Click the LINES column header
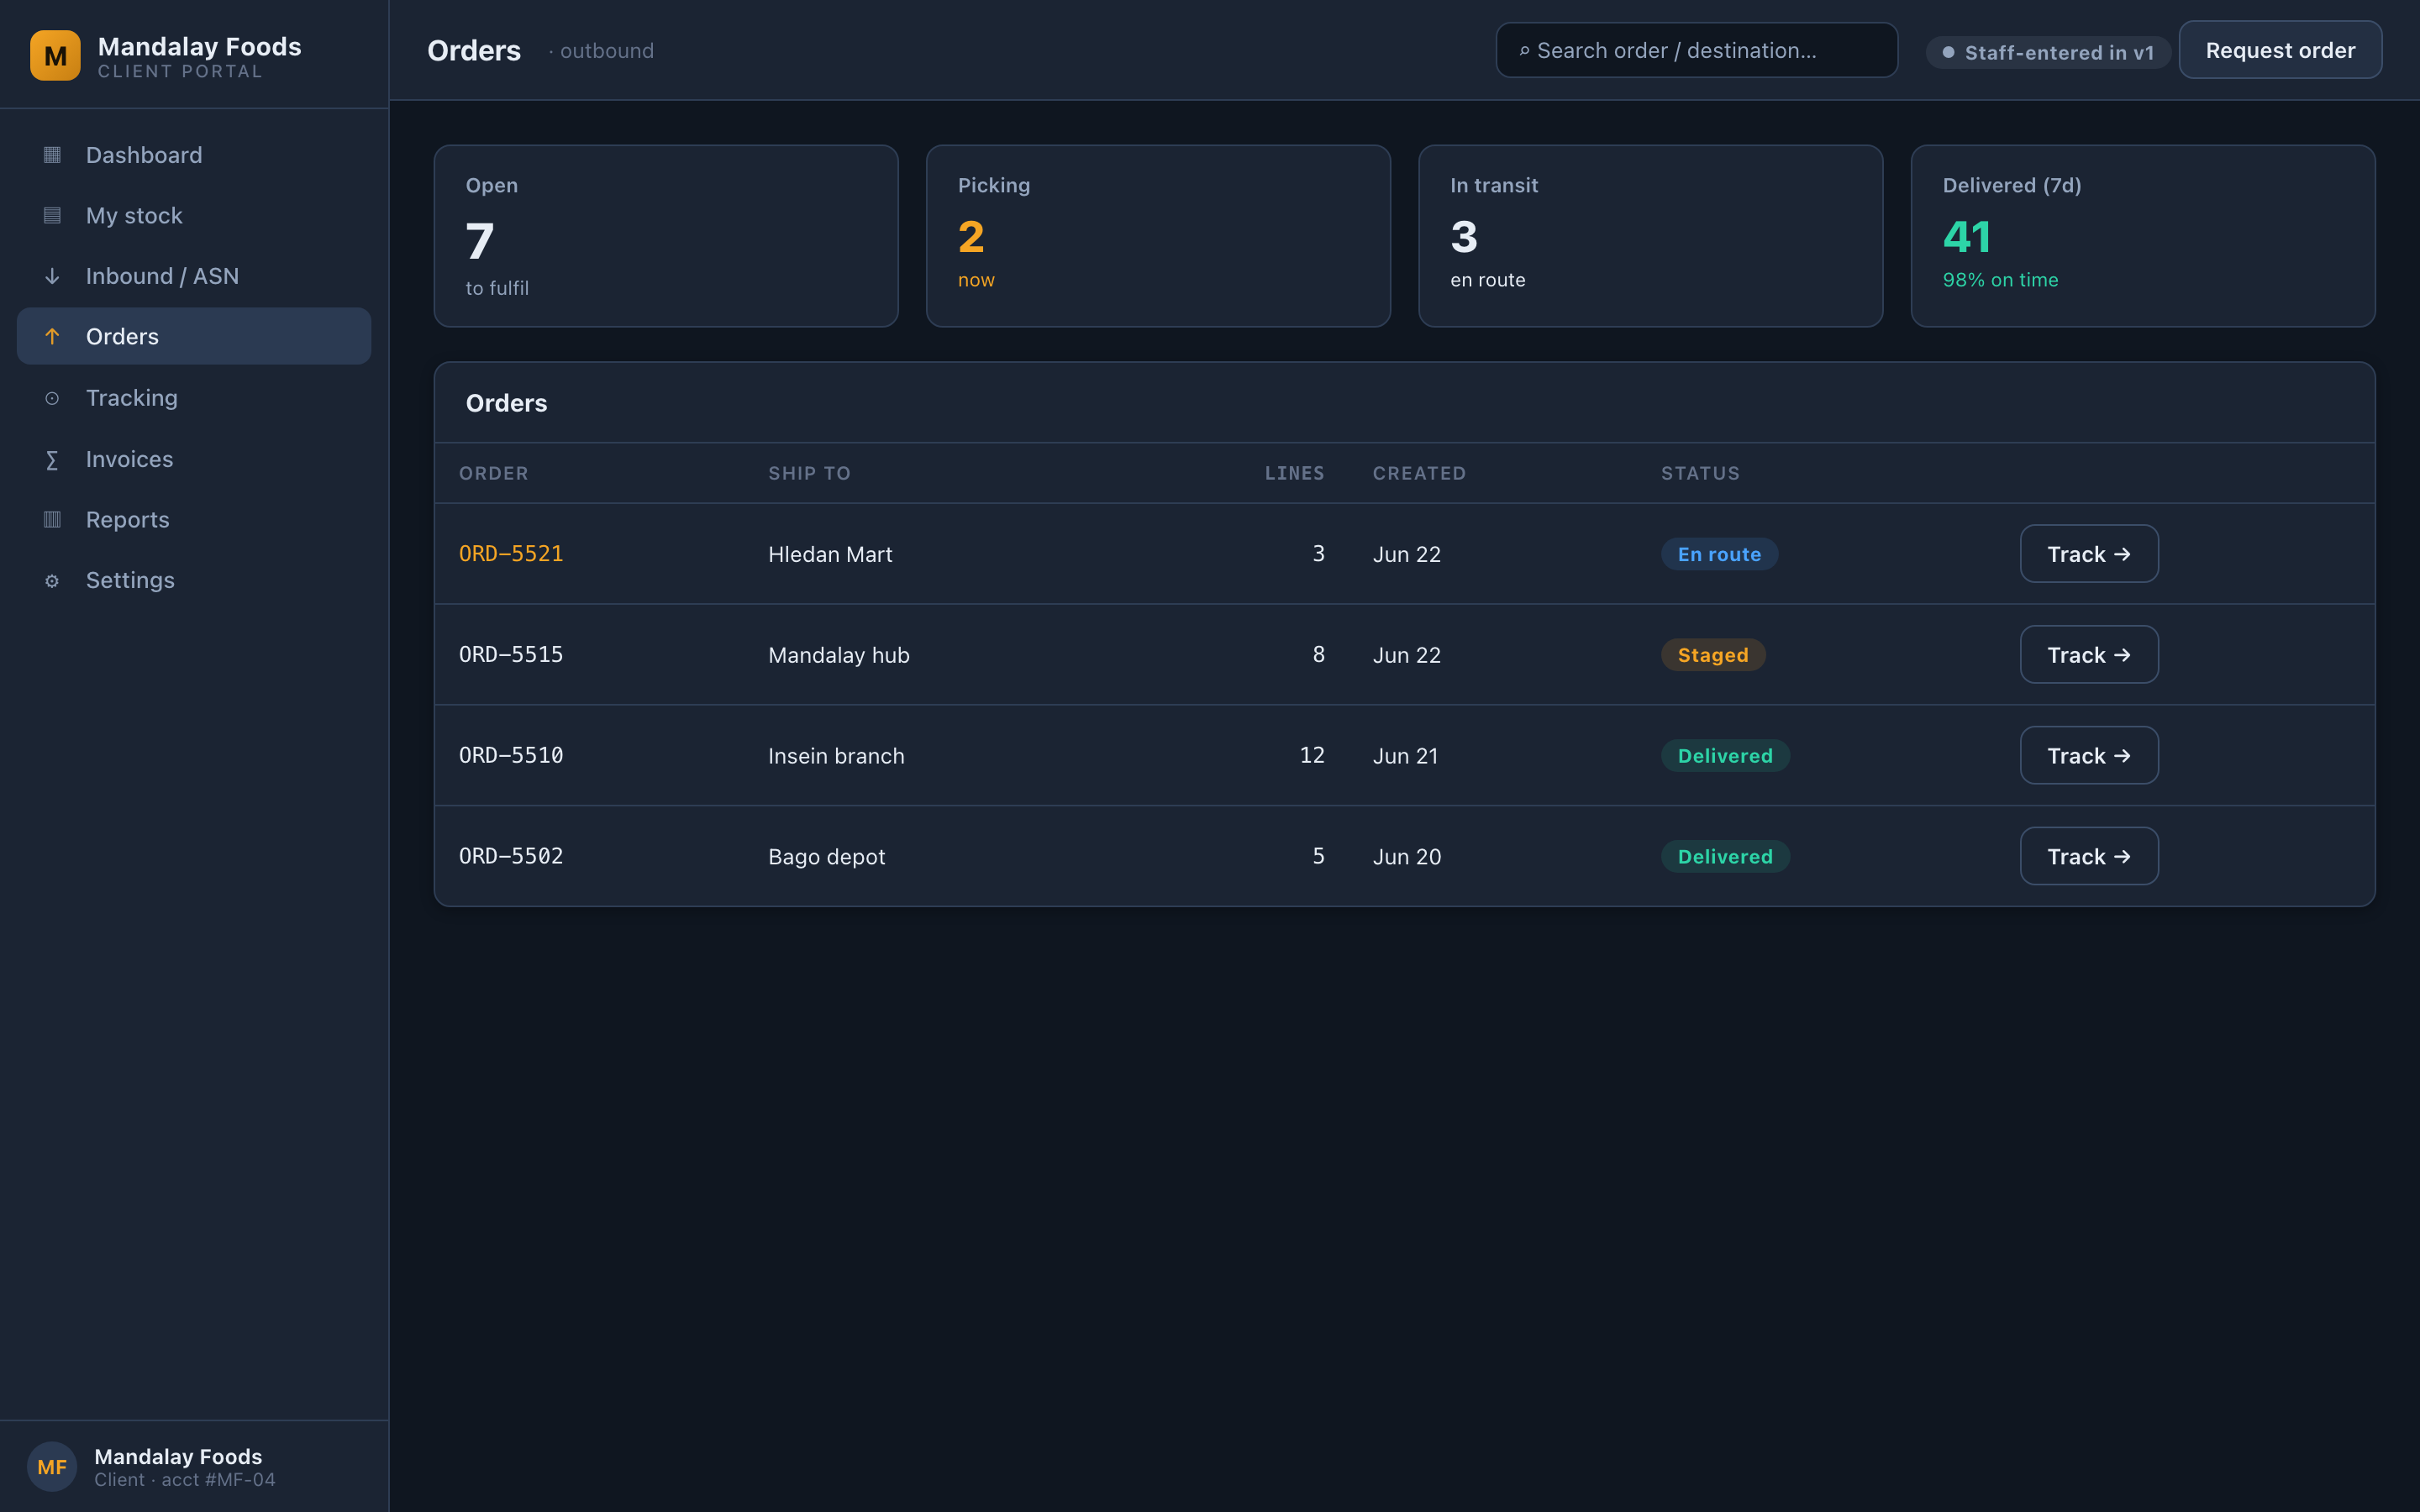The image size is (2420, 1512). (x=1294, y=474)
